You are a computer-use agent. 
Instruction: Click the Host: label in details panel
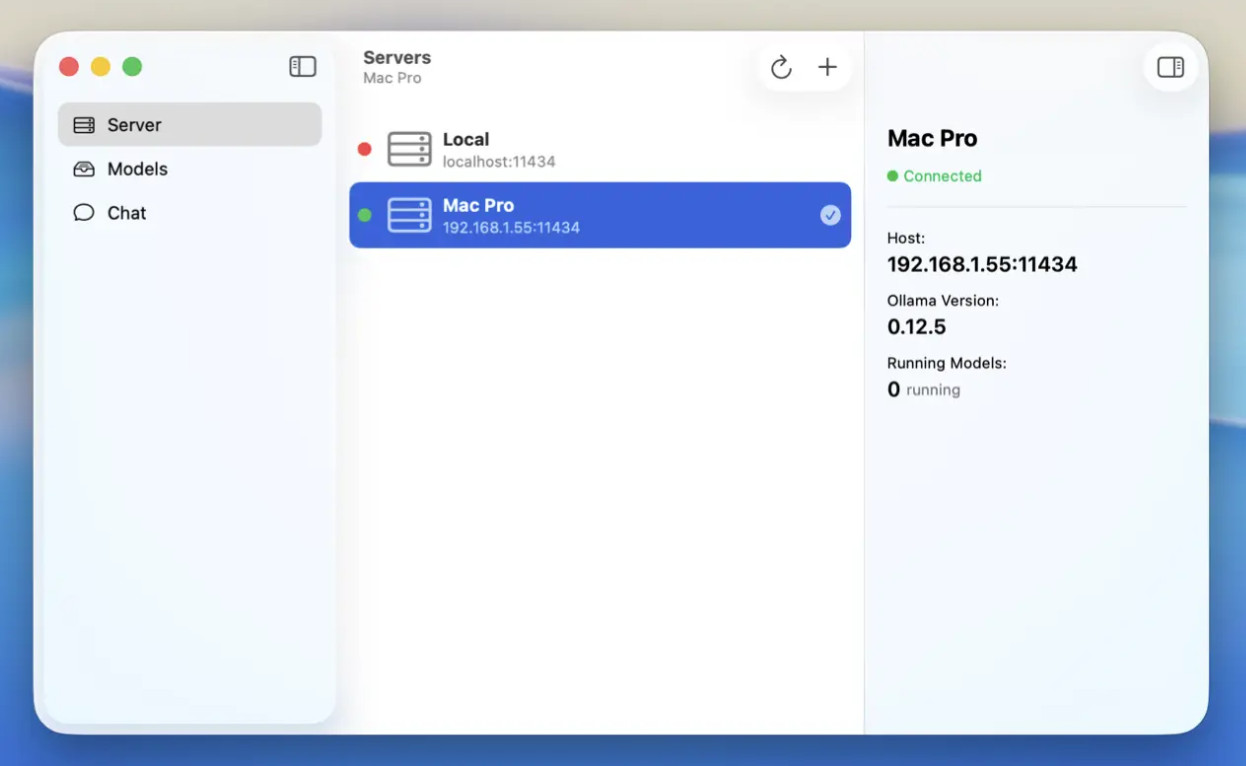click(x=906, y=238)
